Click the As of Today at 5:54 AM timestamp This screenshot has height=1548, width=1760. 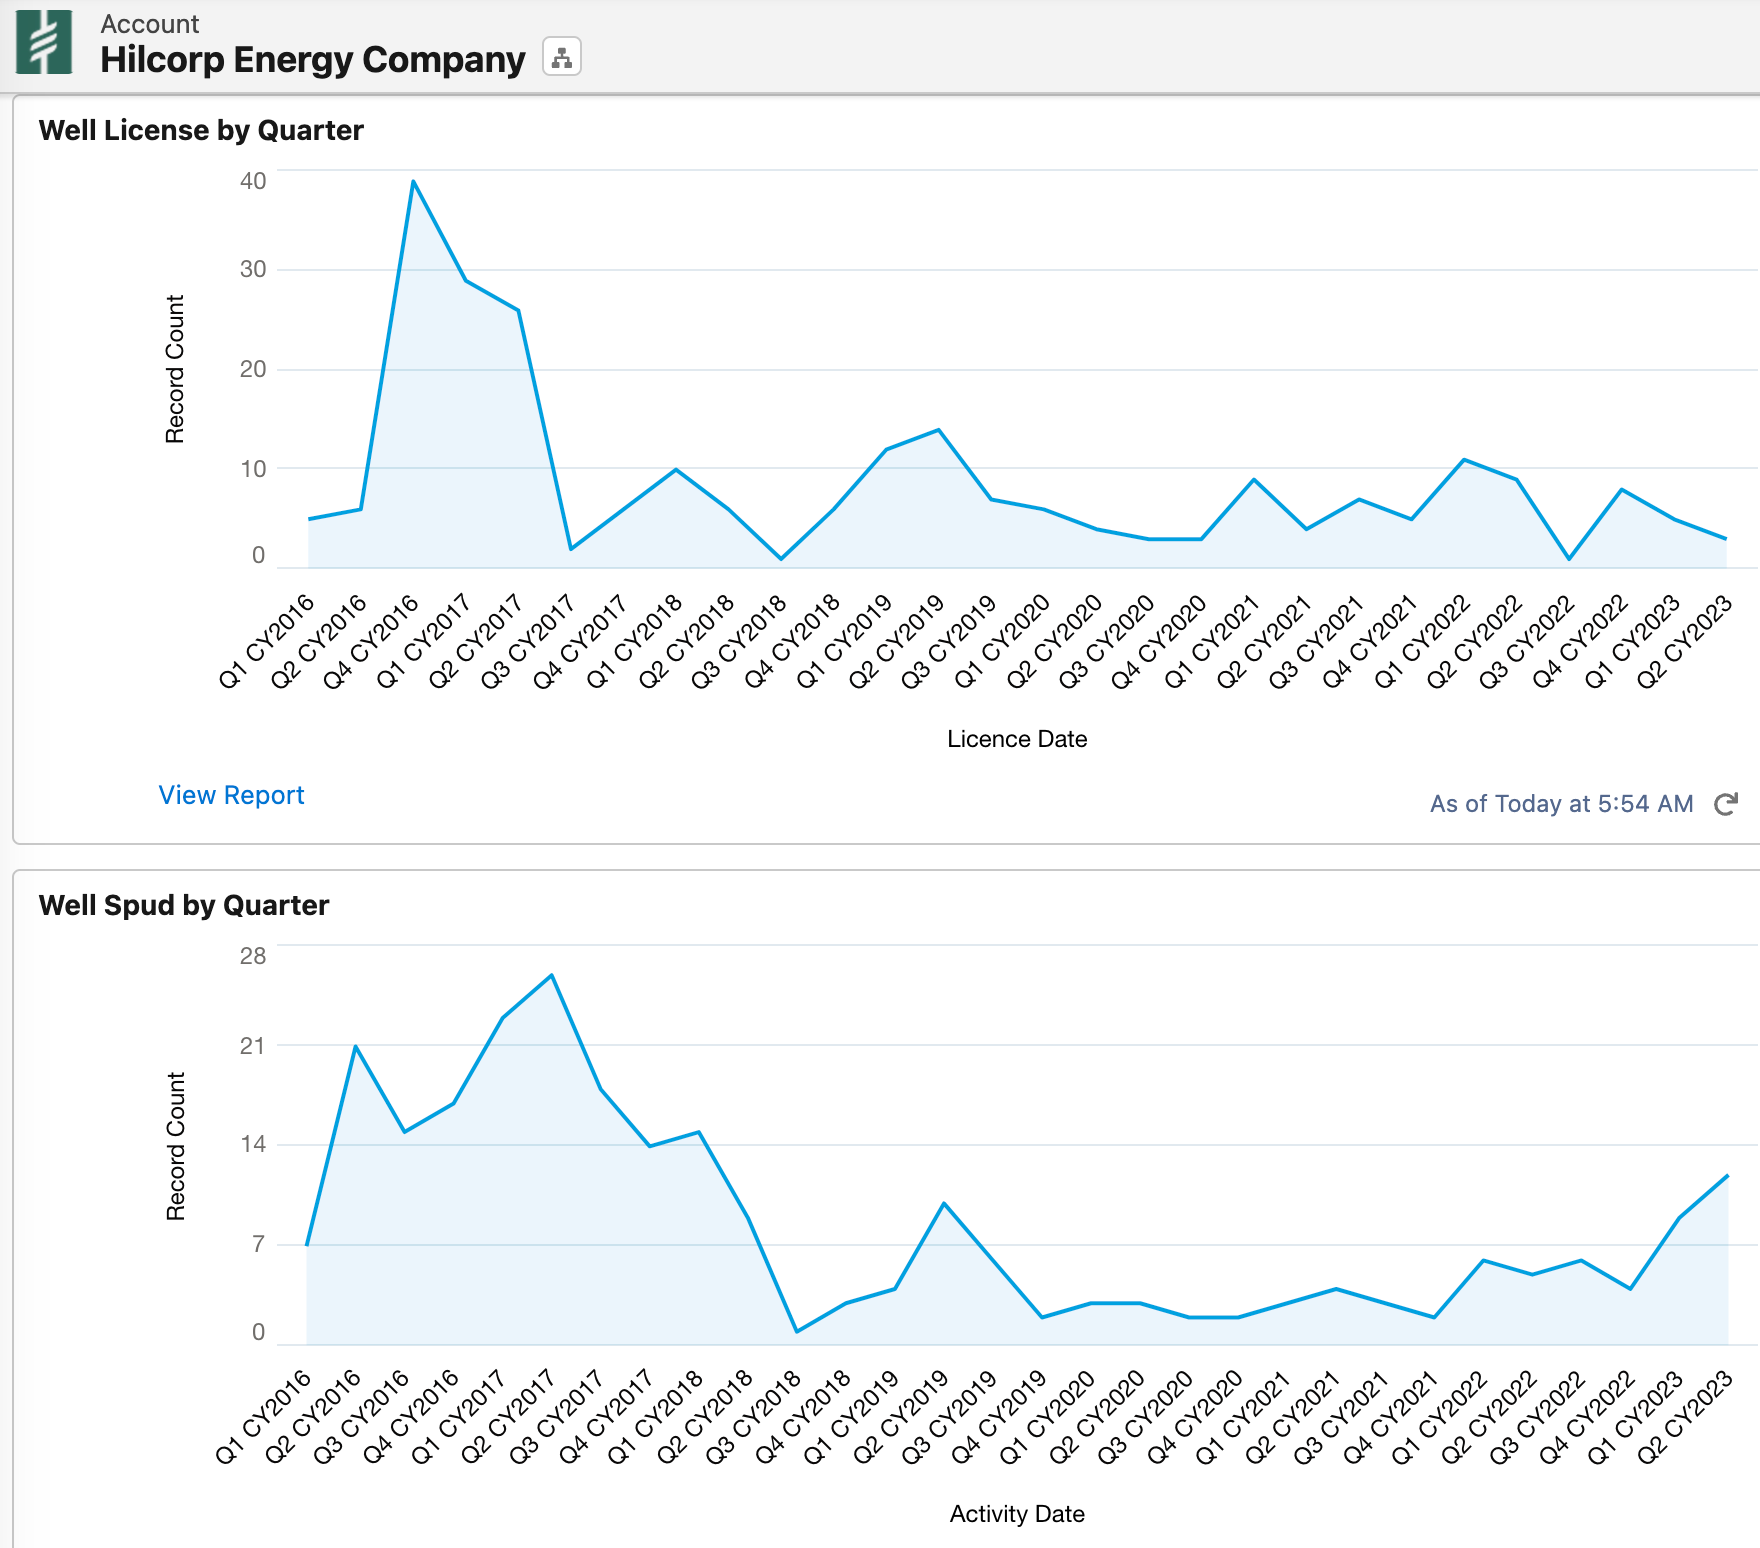1561,803
